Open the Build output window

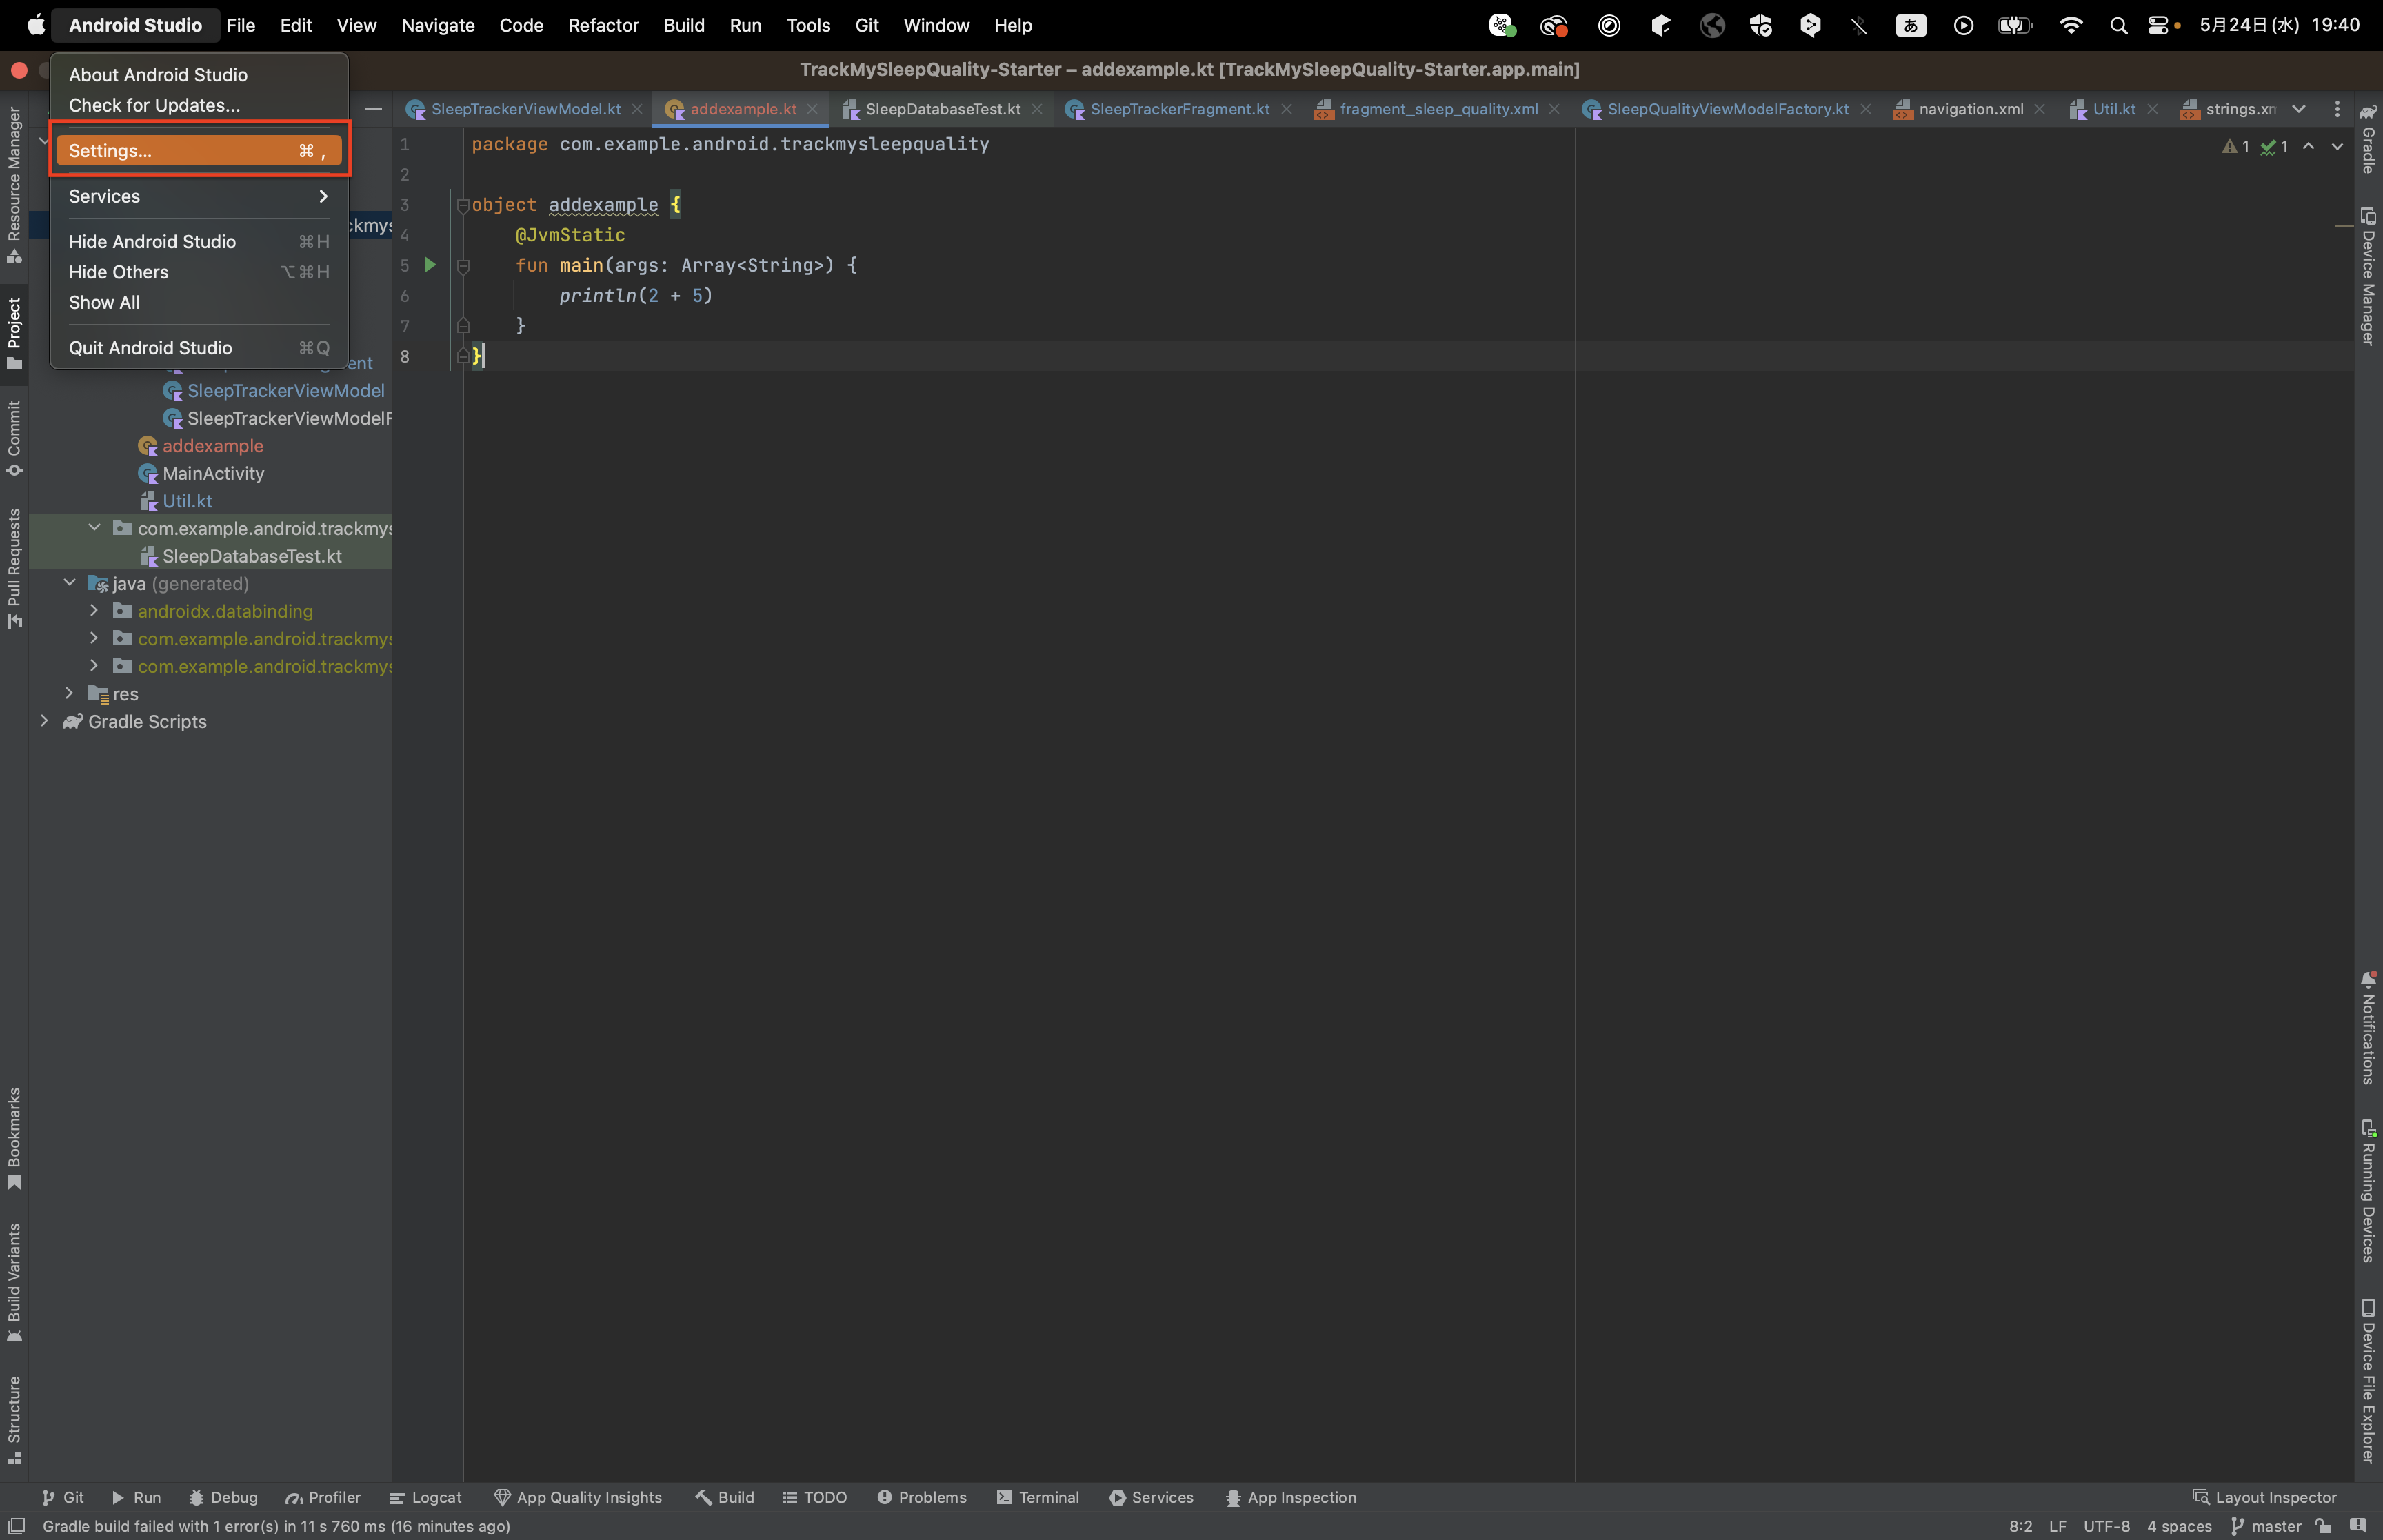[x=725, y=1497]
